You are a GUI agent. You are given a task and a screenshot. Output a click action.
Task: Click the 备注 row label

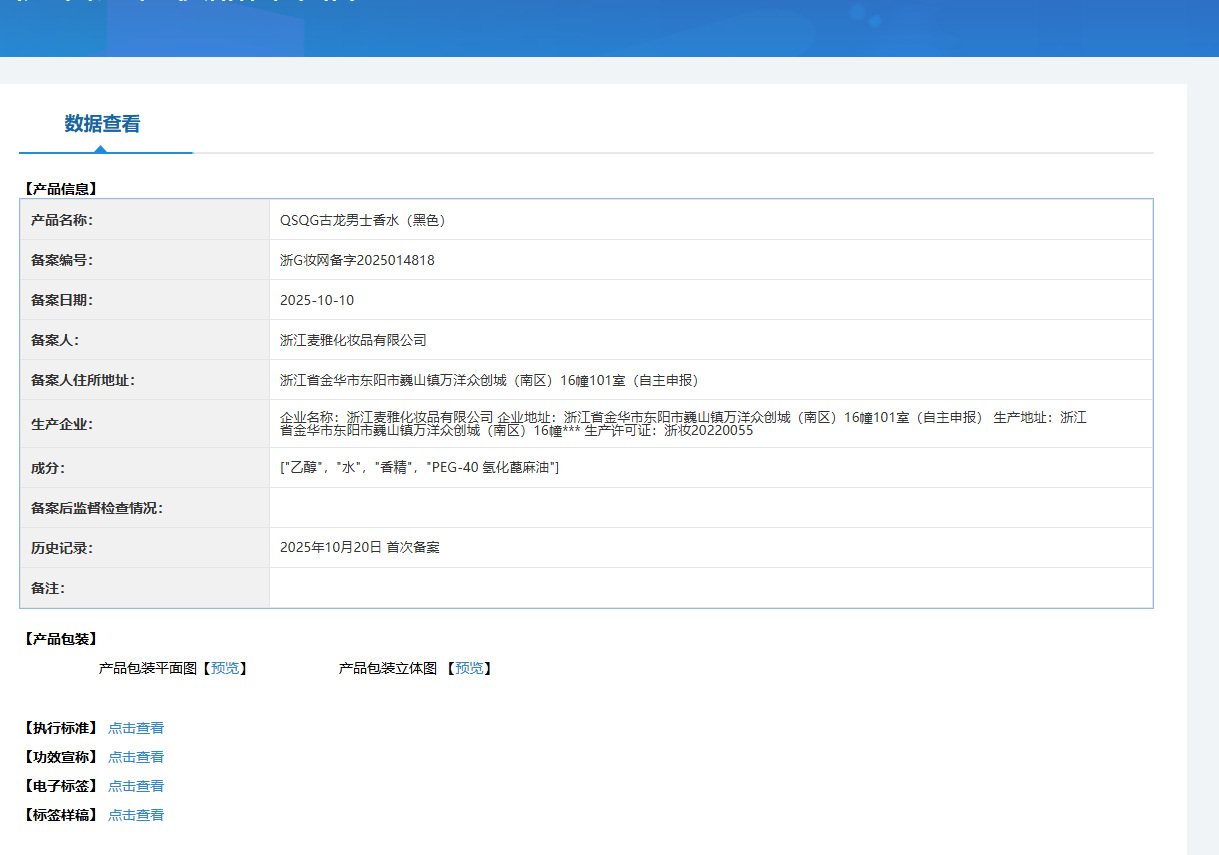coord(48,588)
